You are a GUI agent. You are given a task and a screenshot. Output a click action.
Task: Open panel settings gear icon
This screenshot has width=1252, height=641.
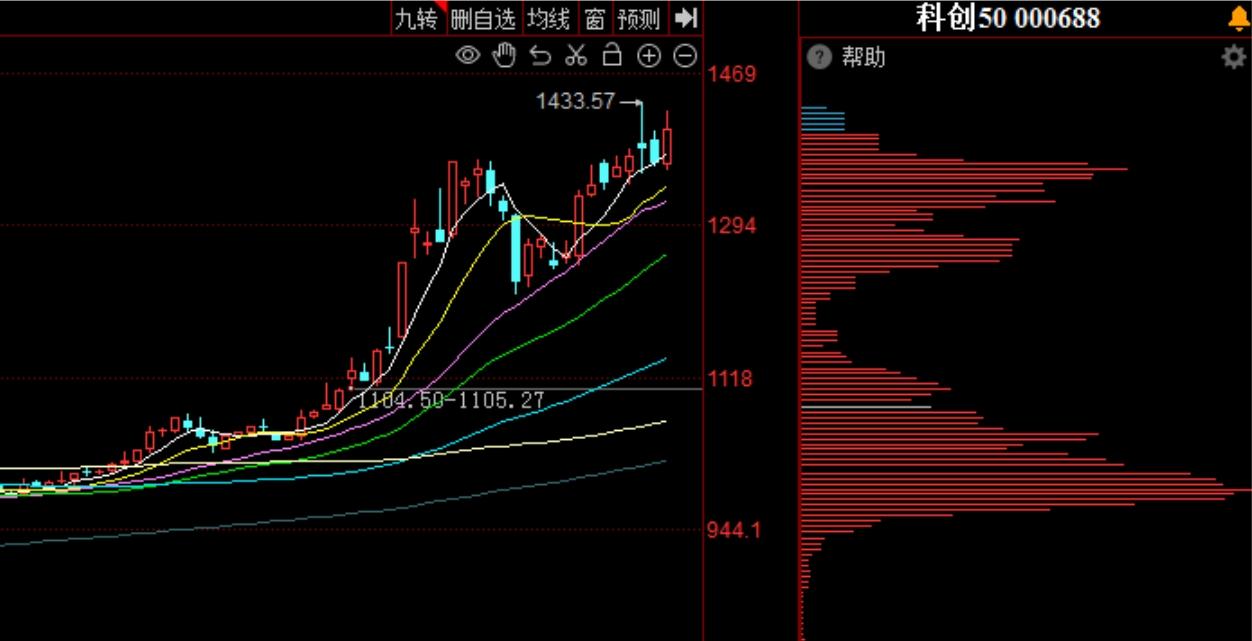click(x=1235, y=57)
